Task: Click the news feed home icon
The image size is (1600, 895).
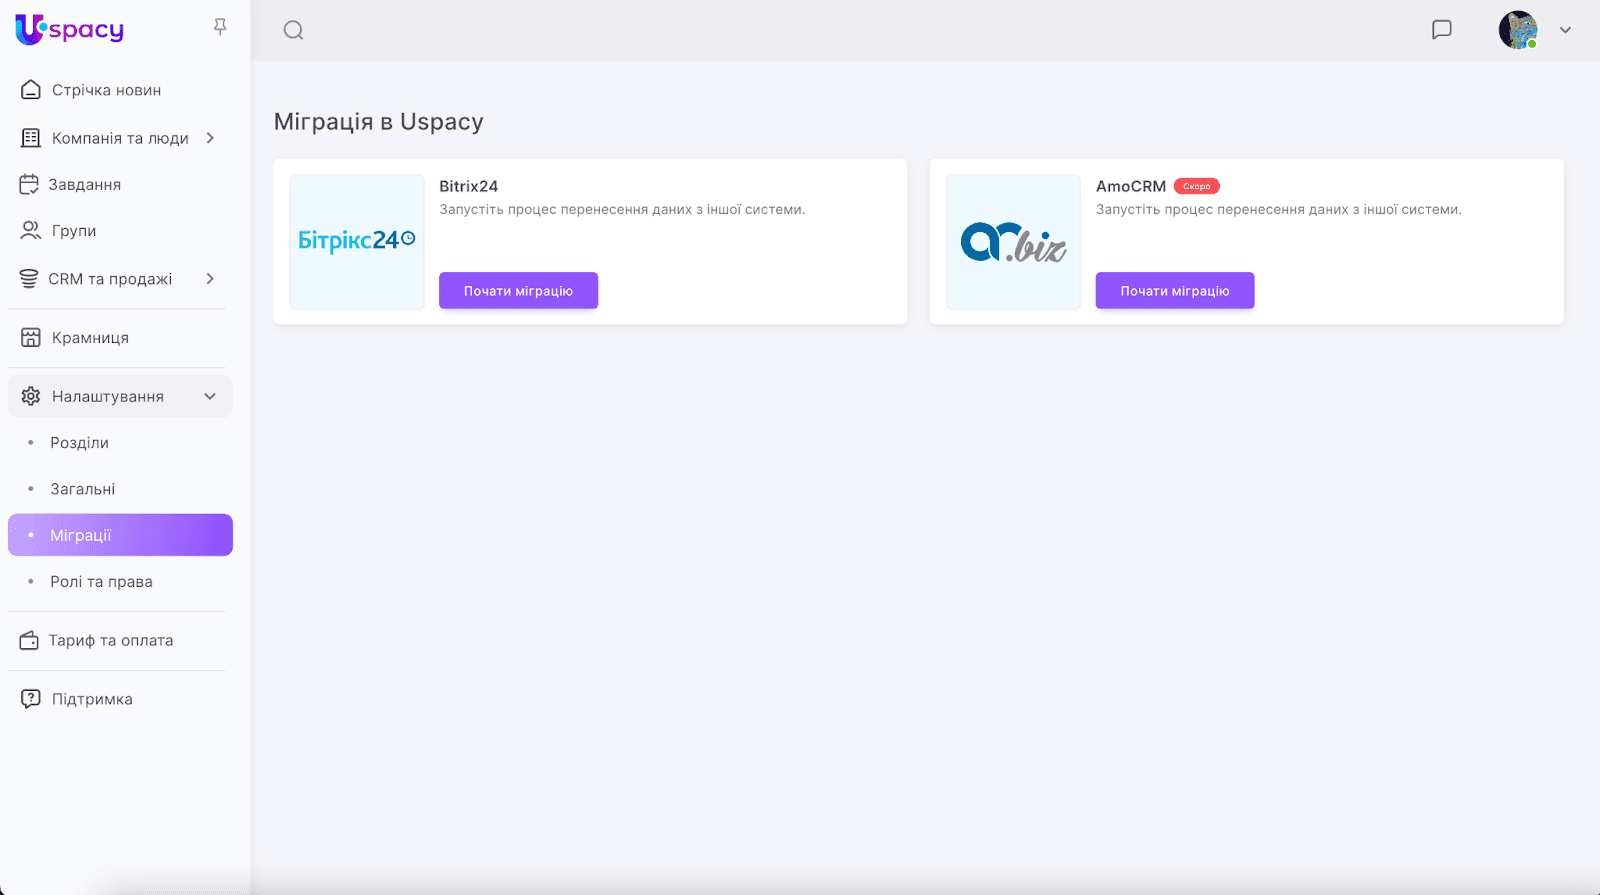Action: point(31,90)
